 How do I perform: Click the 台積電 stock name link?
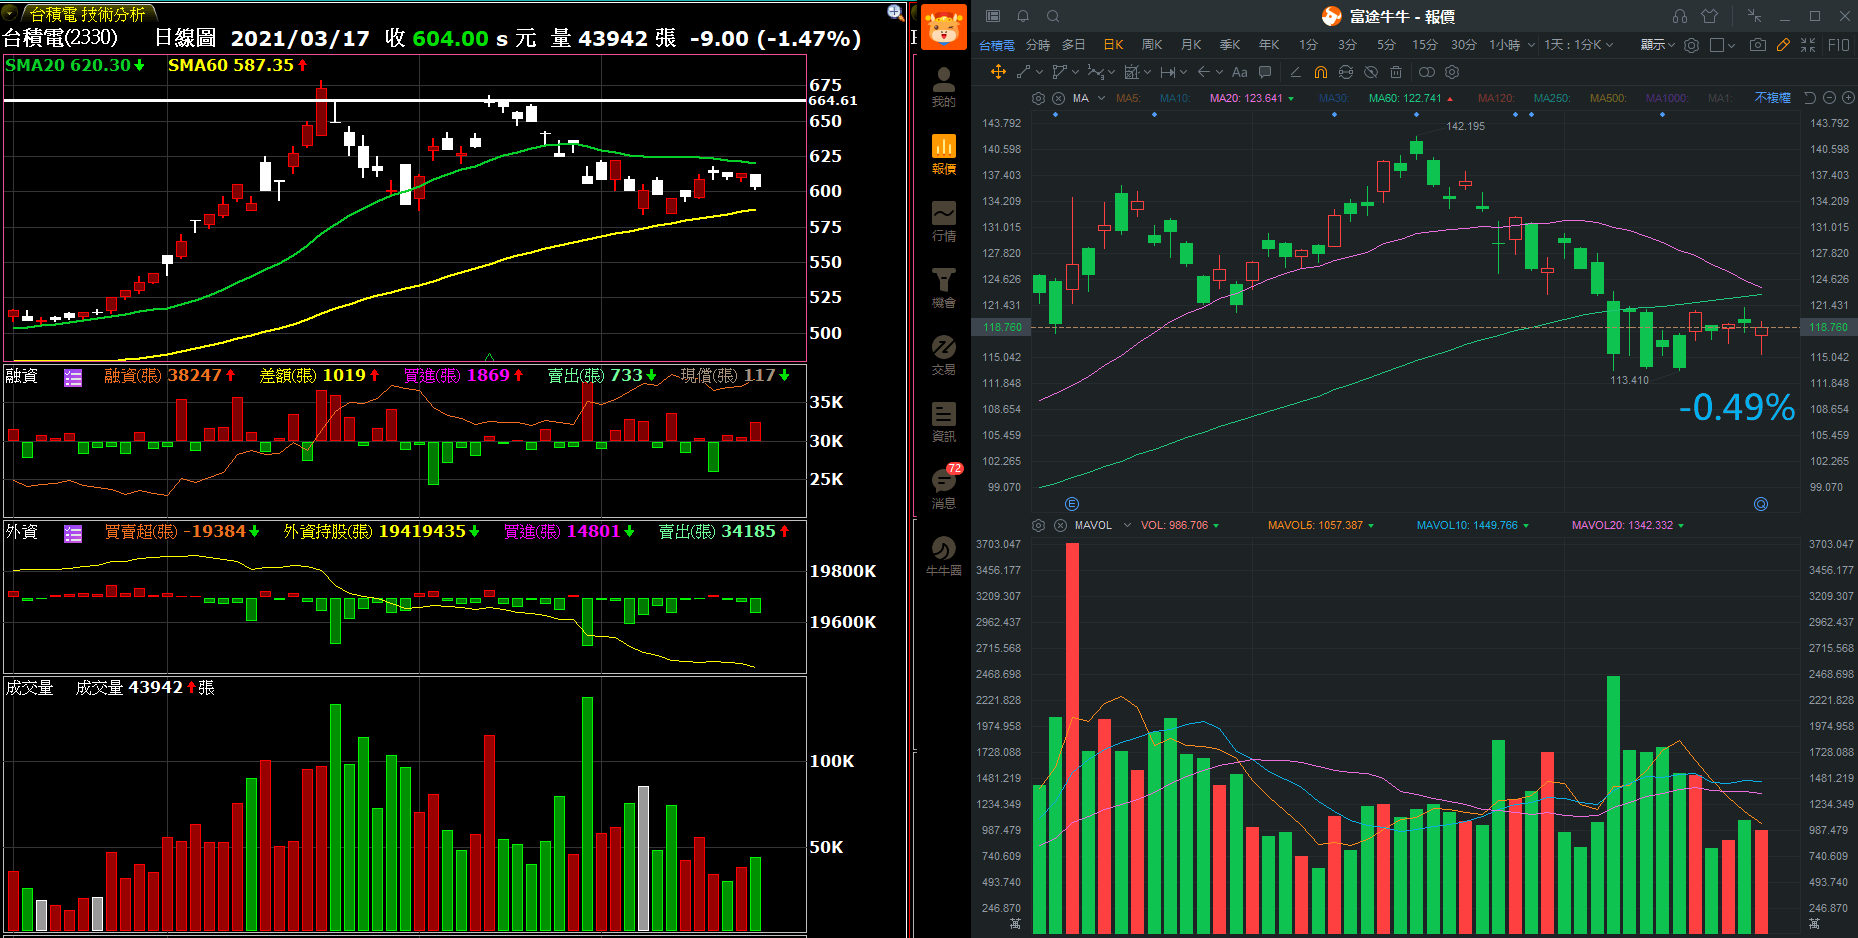pos(997,45)
